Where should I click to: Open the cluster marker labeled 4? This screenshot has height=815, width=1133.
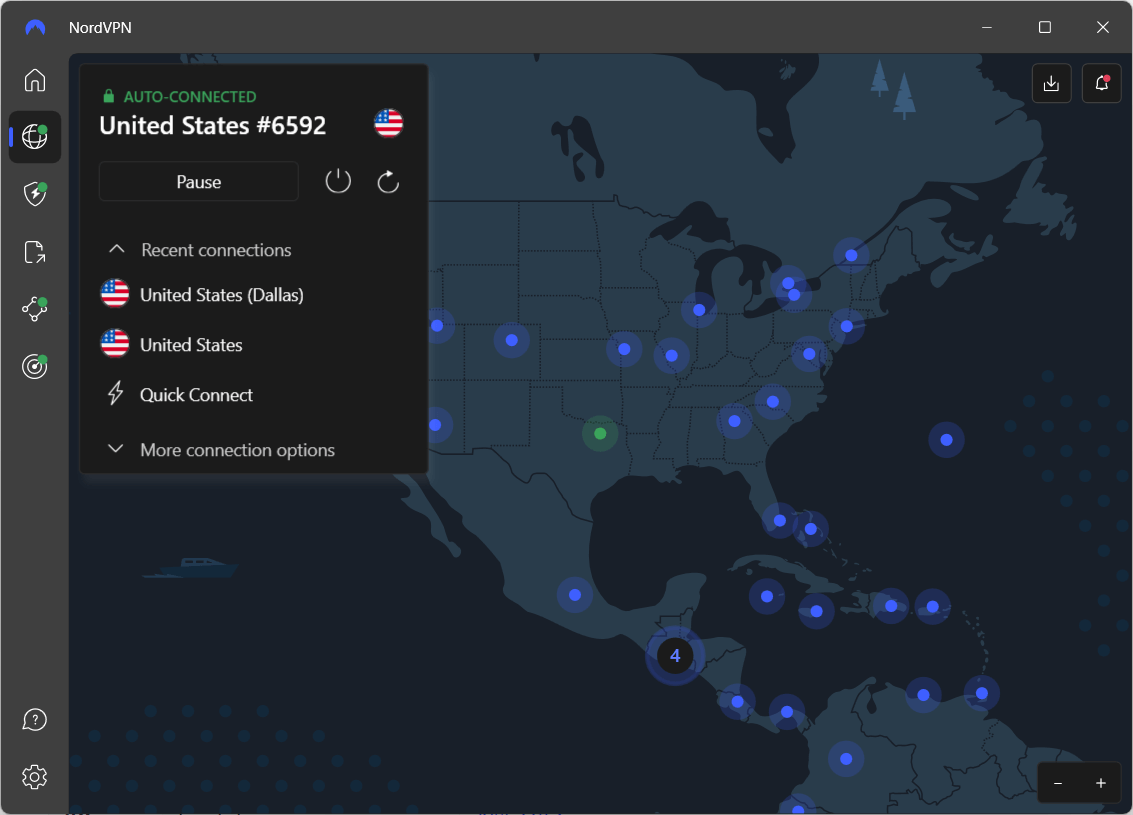(x=675, y=655)
